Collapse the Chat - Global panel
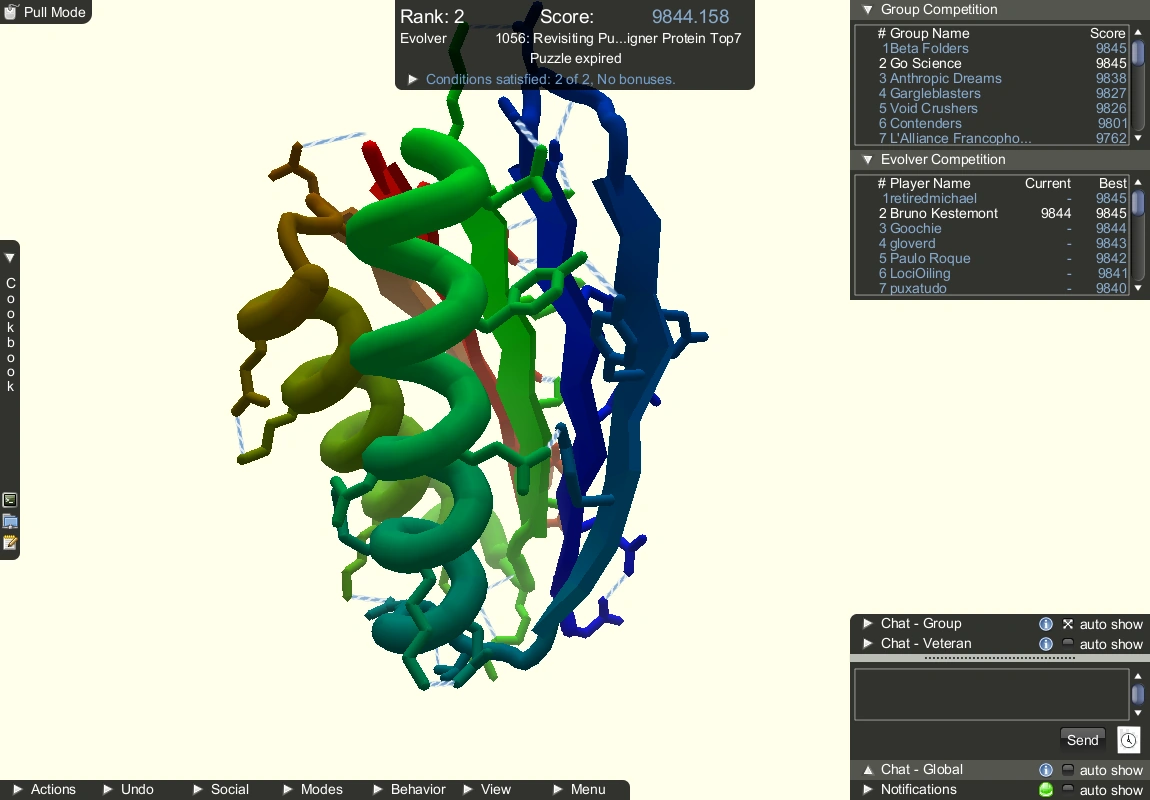The image size is (1150, 800). (x=867, y=770)
